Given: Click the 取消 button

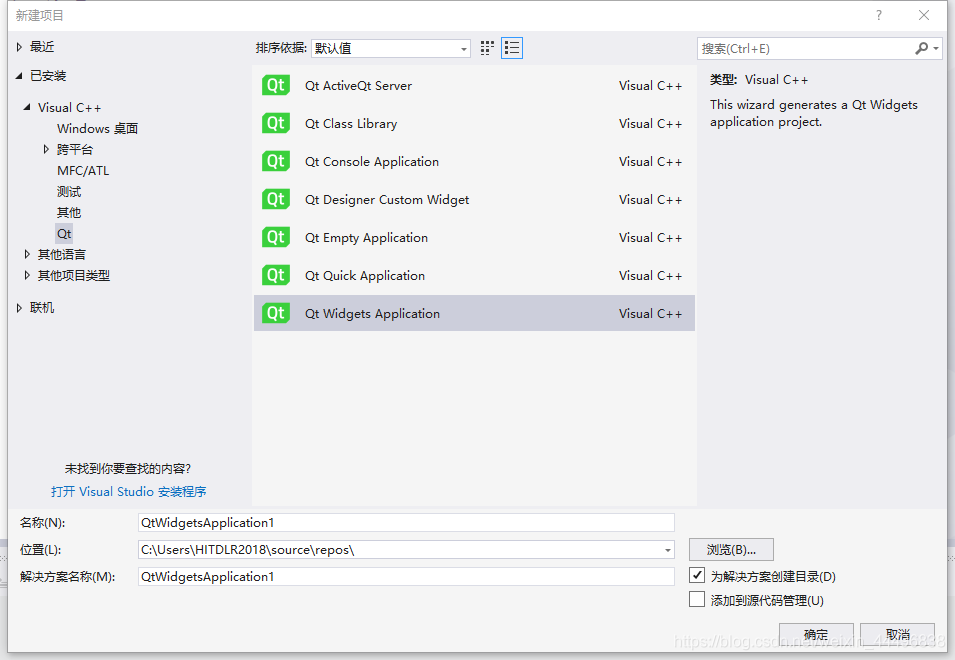Looking at the screenshot, I should (897, 634).
